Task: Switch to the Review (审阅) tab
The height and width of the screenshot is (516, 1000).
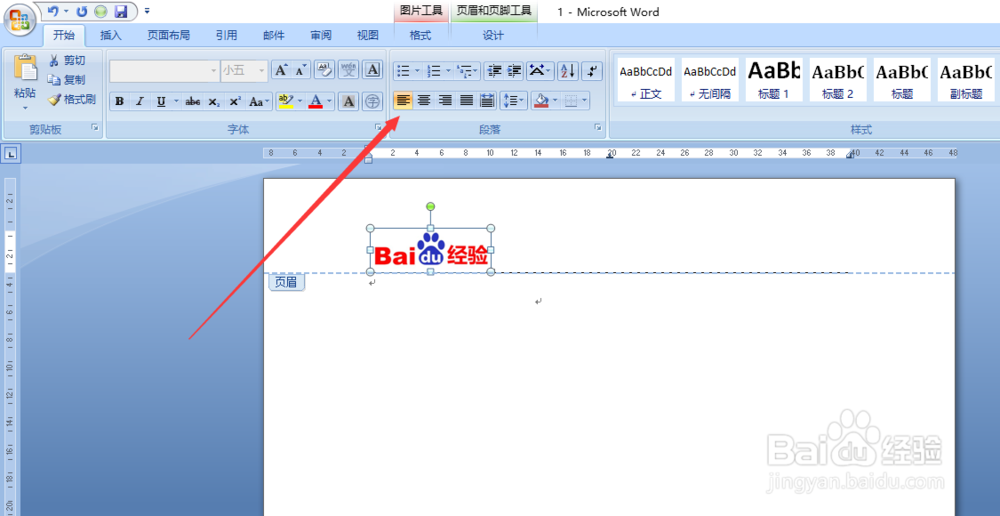Action: pos(321,36)
